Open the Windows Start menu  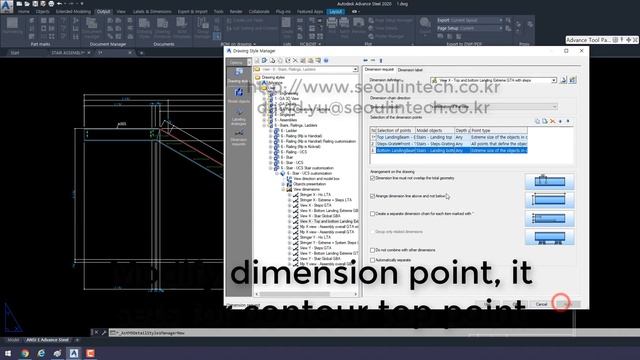point(8,353)
